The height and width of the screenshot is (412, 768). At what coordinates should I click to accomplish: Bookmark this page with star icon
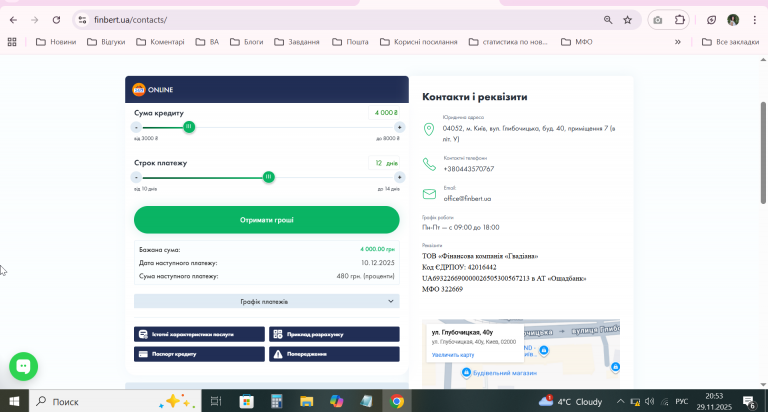pyautogui.click(x=627, y=20)
